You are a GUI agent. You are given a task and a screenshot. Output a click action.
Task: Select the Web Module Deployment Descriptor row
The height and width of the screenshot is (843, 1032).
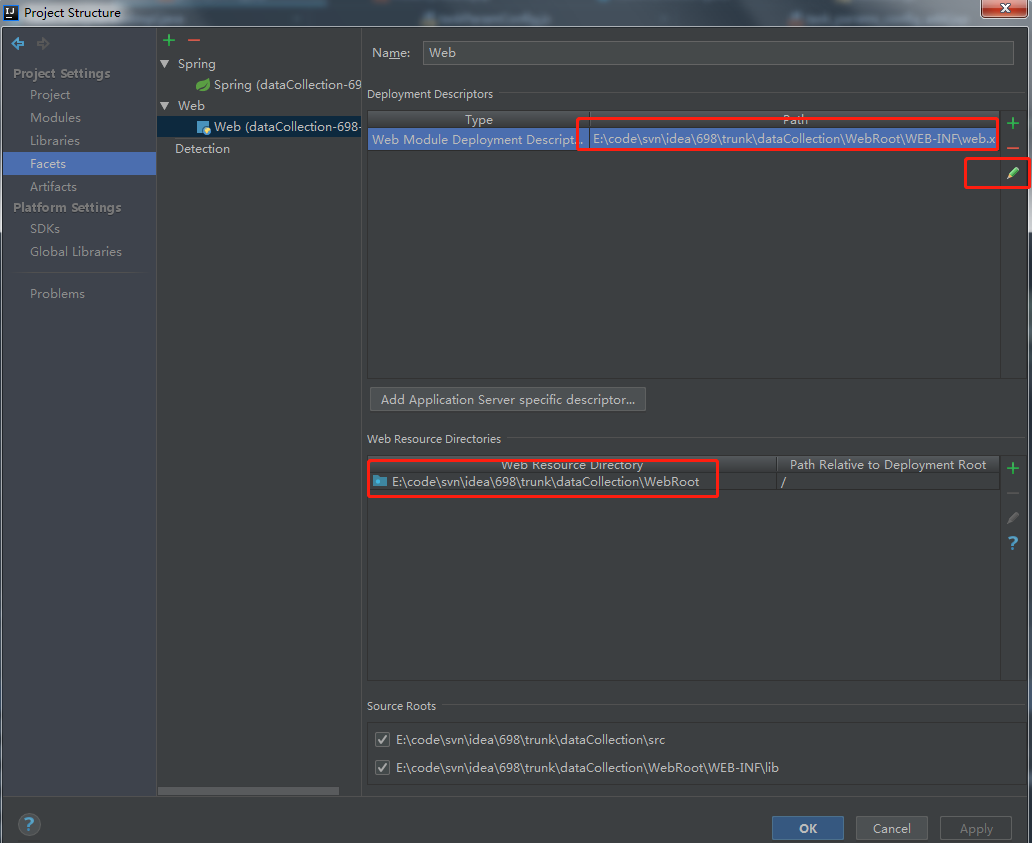[x=682, y=139]
